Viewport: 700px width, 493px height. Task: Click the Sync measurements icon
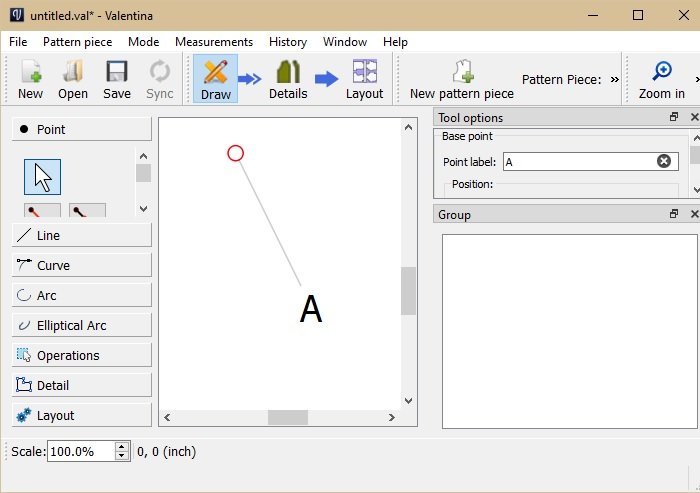click(159, 79)
